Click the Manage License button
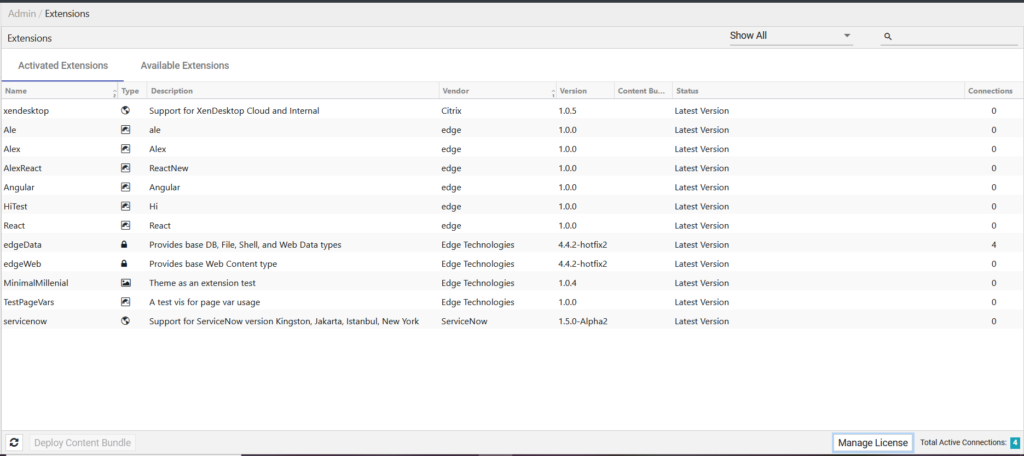This screenshot has width=1024, height=456. point(873,442)
